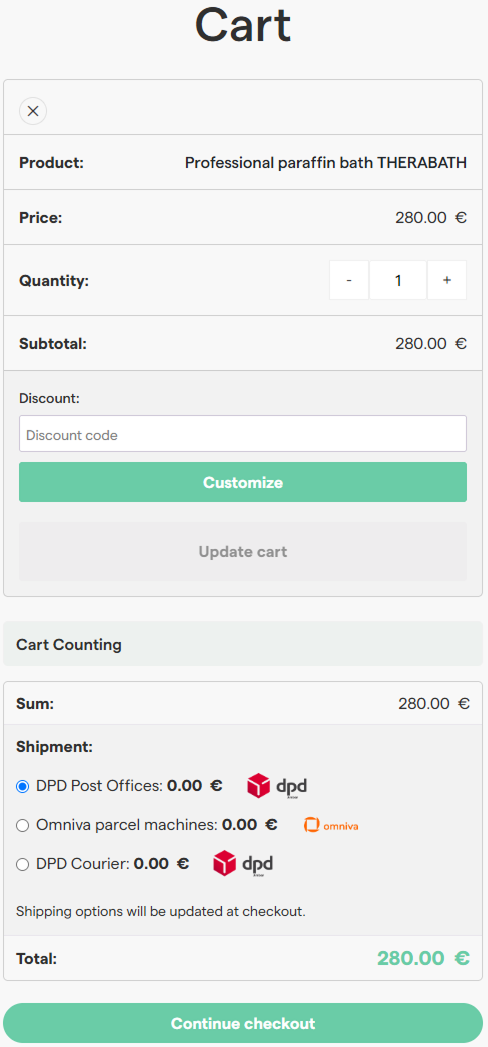Click the DPD Courier label text
488x1047 pixels.
point(83,864)
